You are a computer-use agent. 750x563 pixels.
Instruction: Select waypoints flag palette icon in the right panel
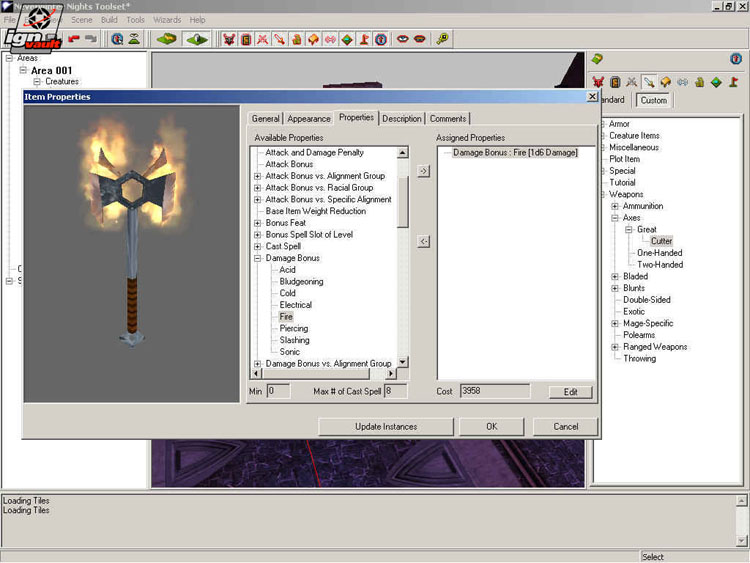pos(733,82)
